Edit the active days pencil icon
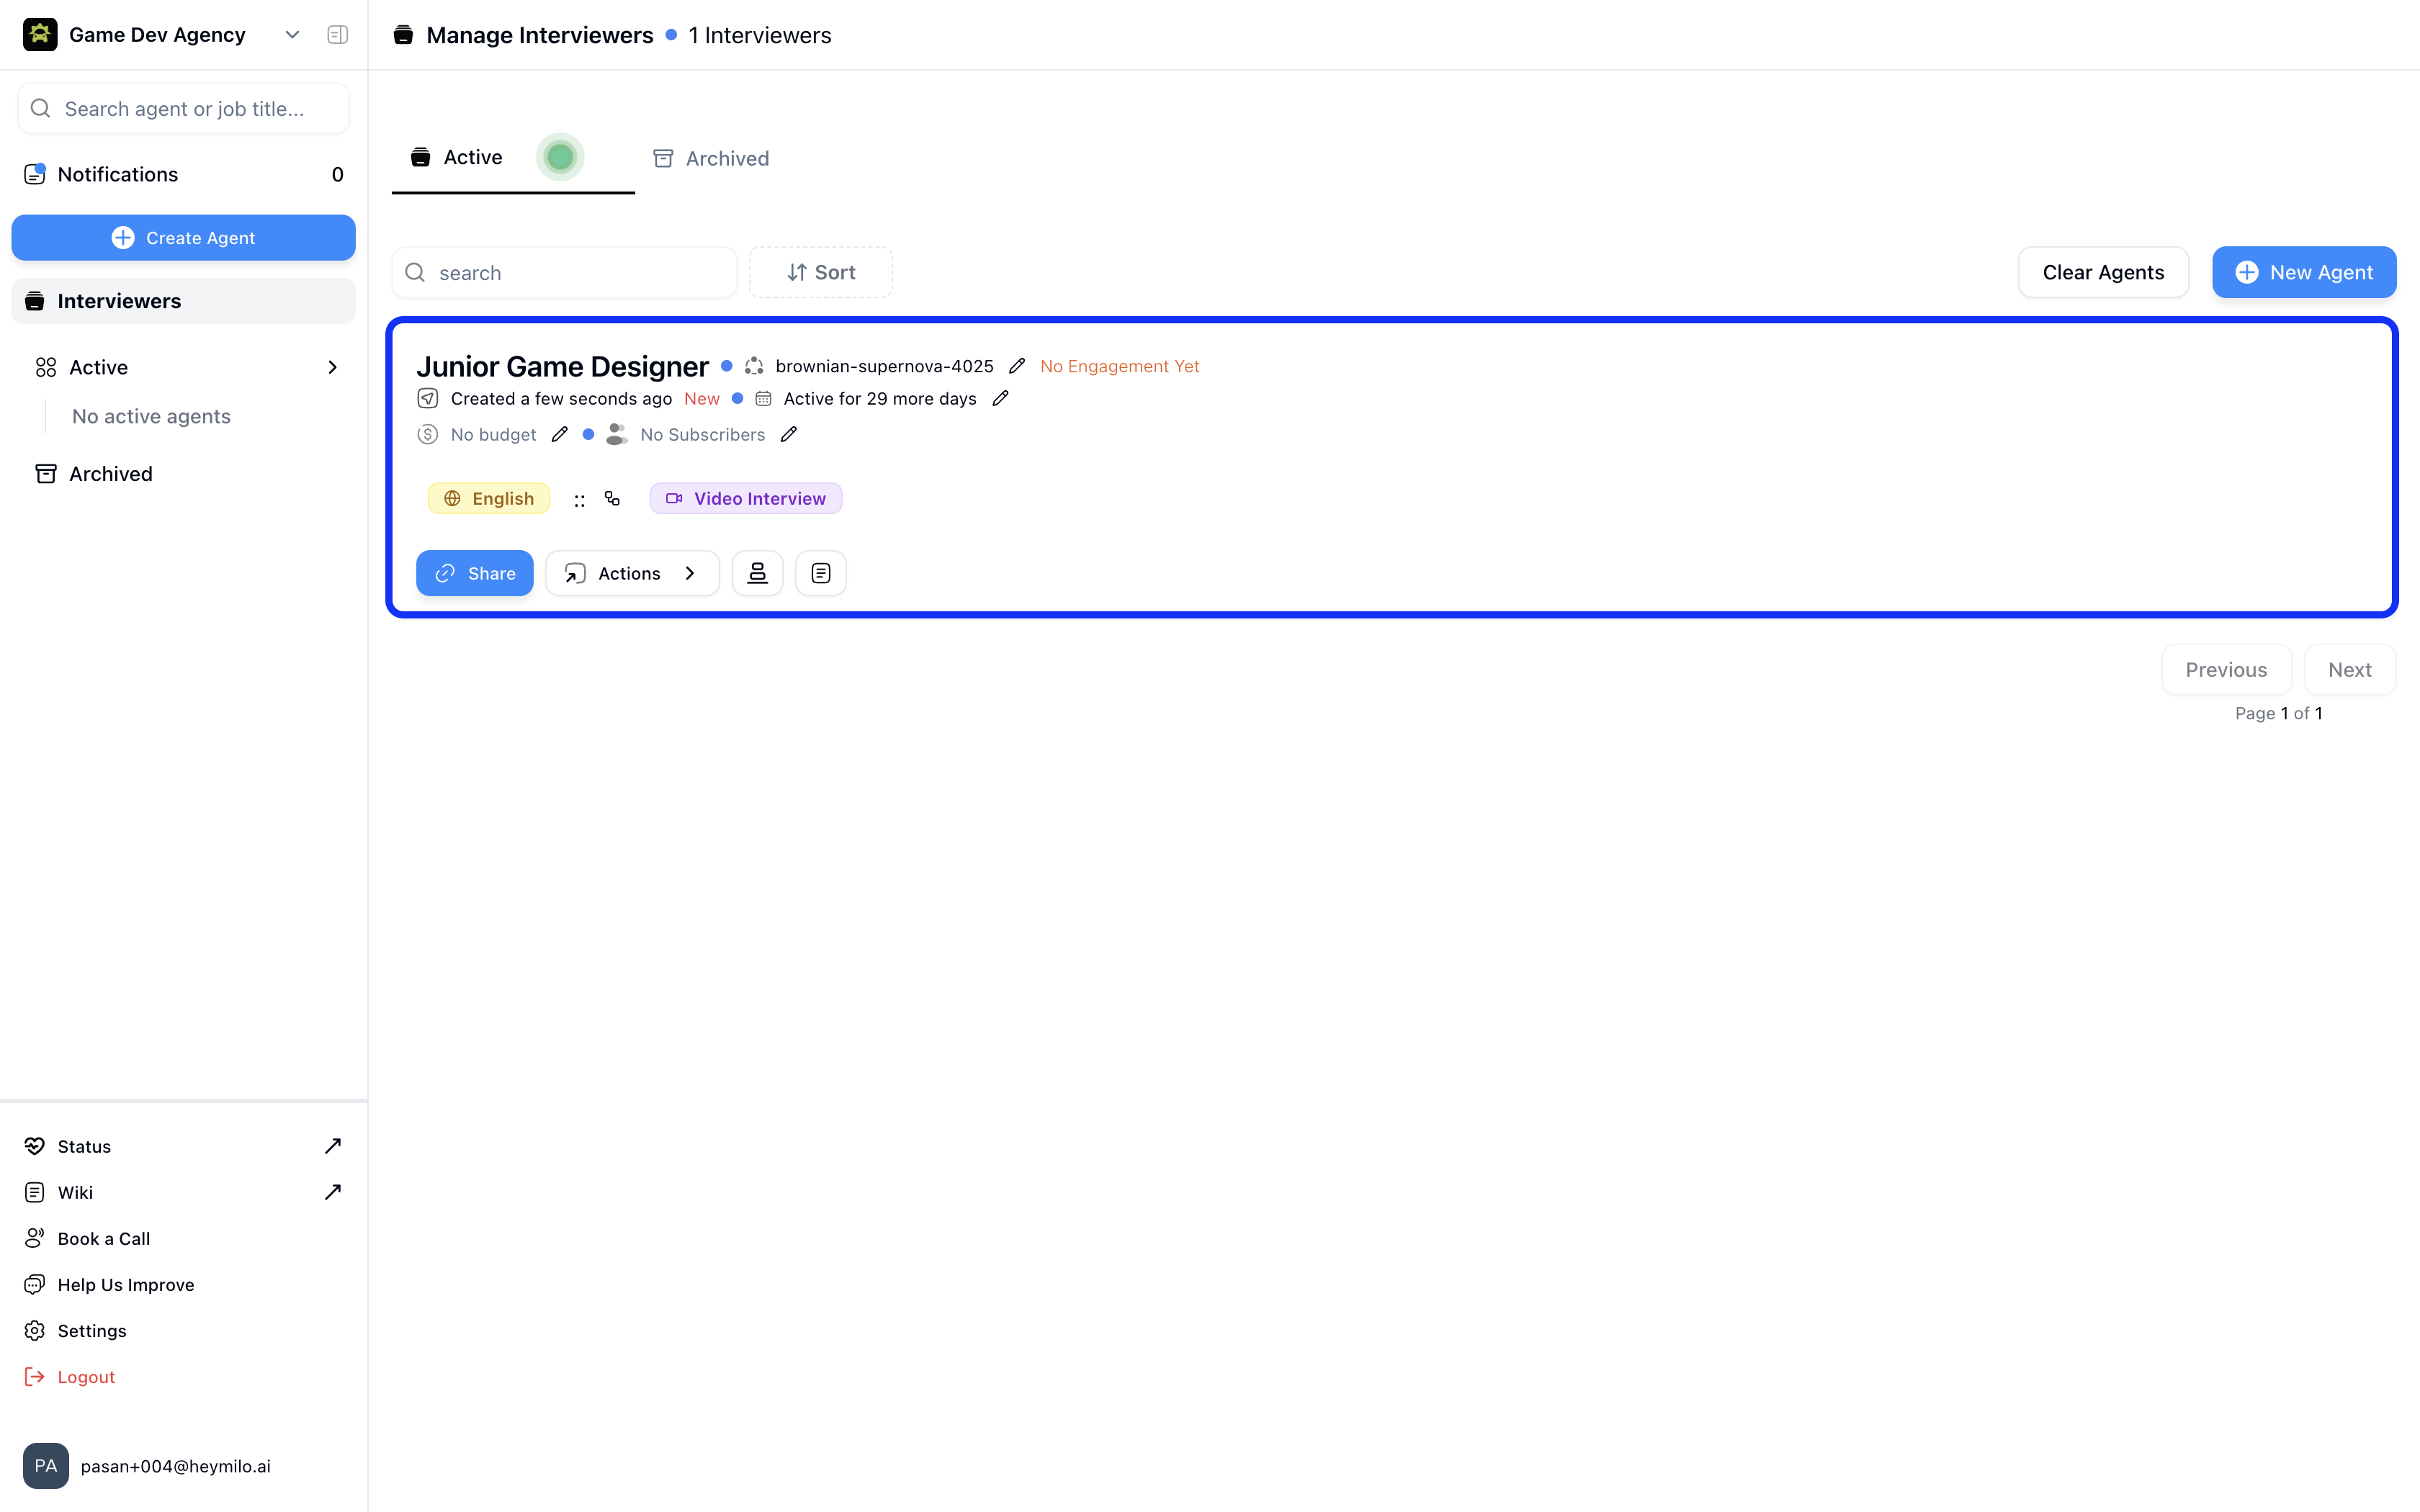The width and height of the screenshot is (2420, 1512). point(1000,398)
